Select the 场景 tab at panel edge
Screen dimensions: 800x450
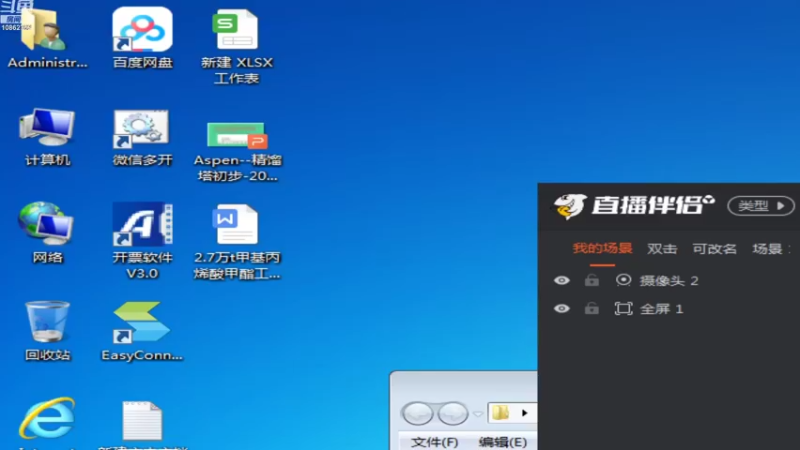coord(767,248)
